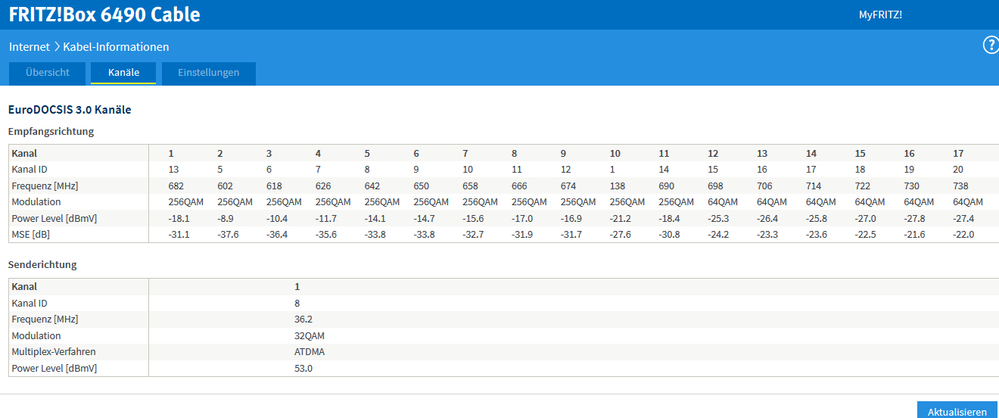Click the Kabel-Informationen breadcrumb
This screenshot has width=999, height=418.
116,47
